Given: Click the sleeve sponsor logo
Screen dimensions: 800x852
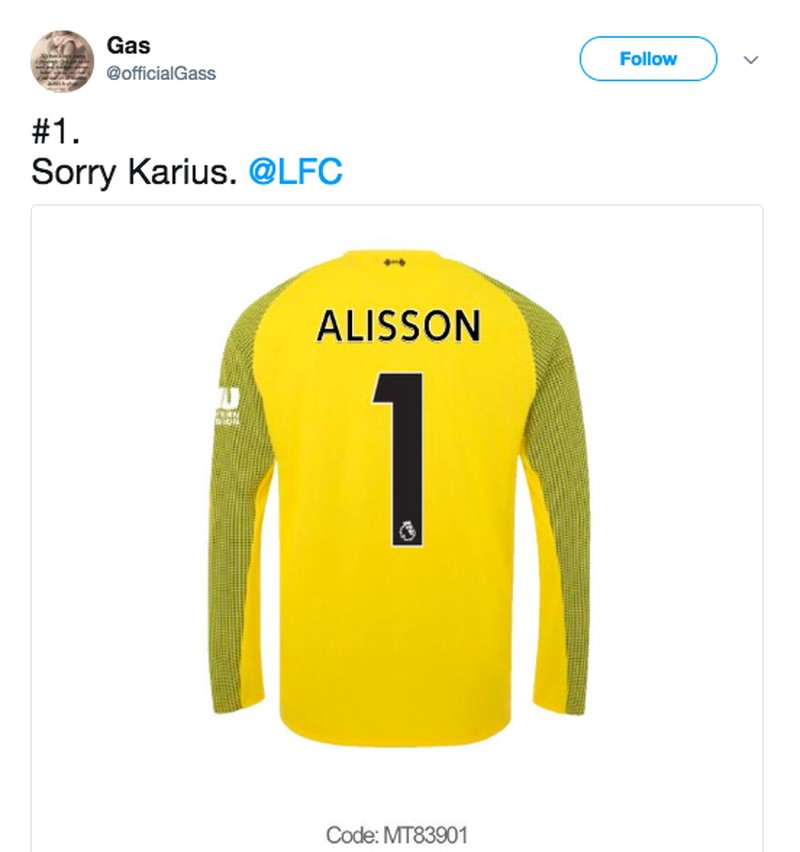Looking at the screenshot, I should click(x=227, y=405).
